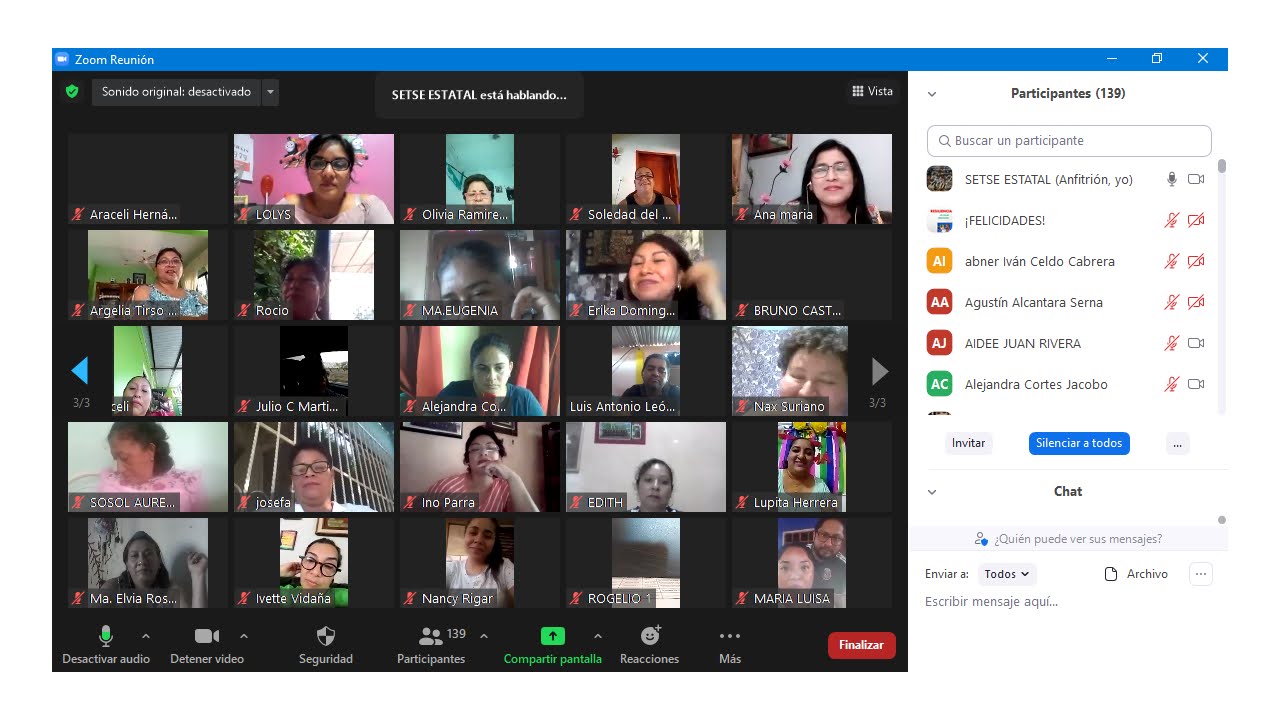The image size is (1280, 720).
Task: Expand the caret beside Participantes count
Action: point(484,636)
